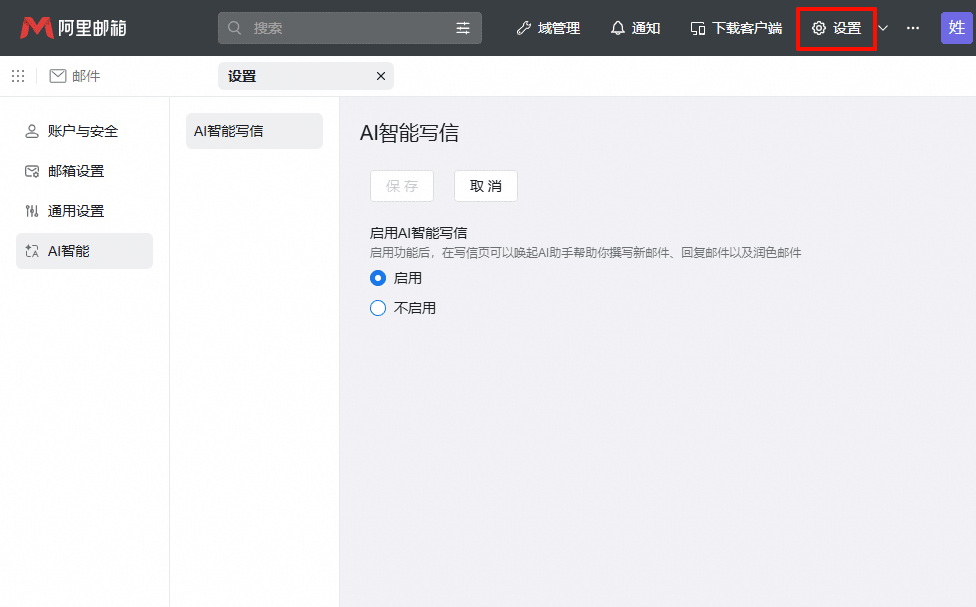
Task: Switch to the 设置 tab
Action: (290, 75)
